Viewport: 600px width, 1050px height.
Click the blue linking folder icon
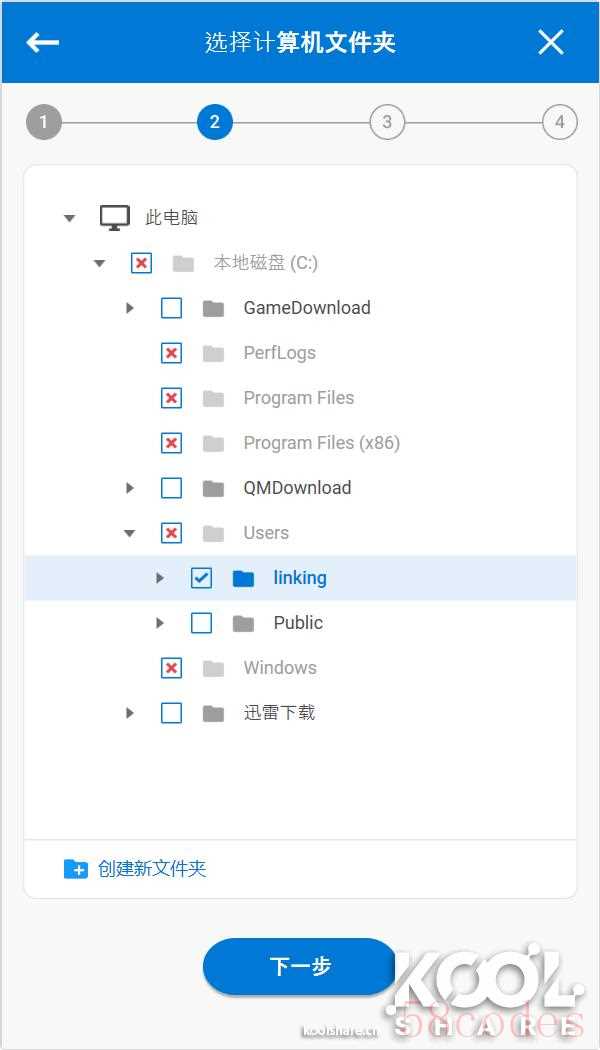point(243,578)
